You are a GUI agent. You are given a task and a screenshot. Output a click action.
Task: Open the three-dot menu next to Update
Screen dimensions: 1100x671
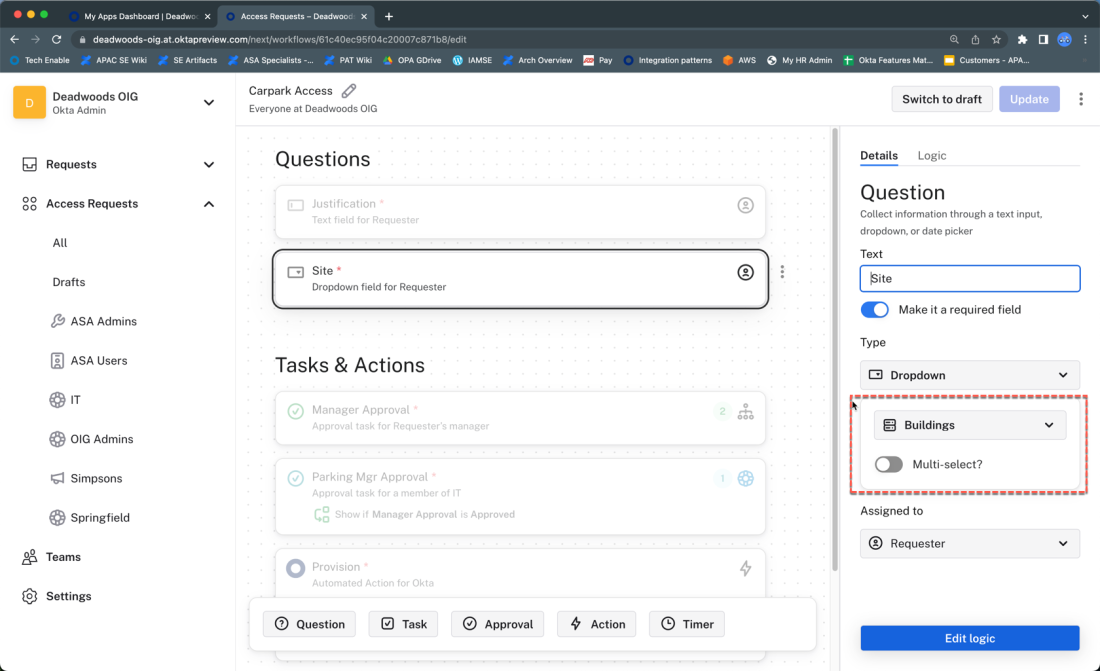[1080, 99]
